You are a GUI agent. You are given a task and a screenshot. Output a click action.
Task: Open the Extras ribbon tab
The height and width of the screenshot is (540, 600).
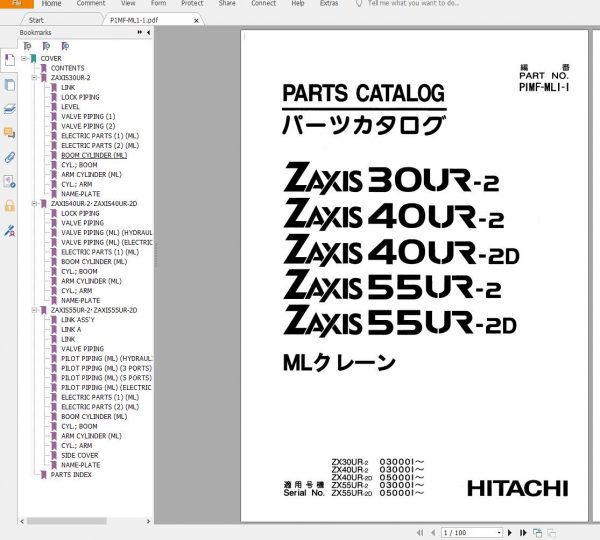329,3
